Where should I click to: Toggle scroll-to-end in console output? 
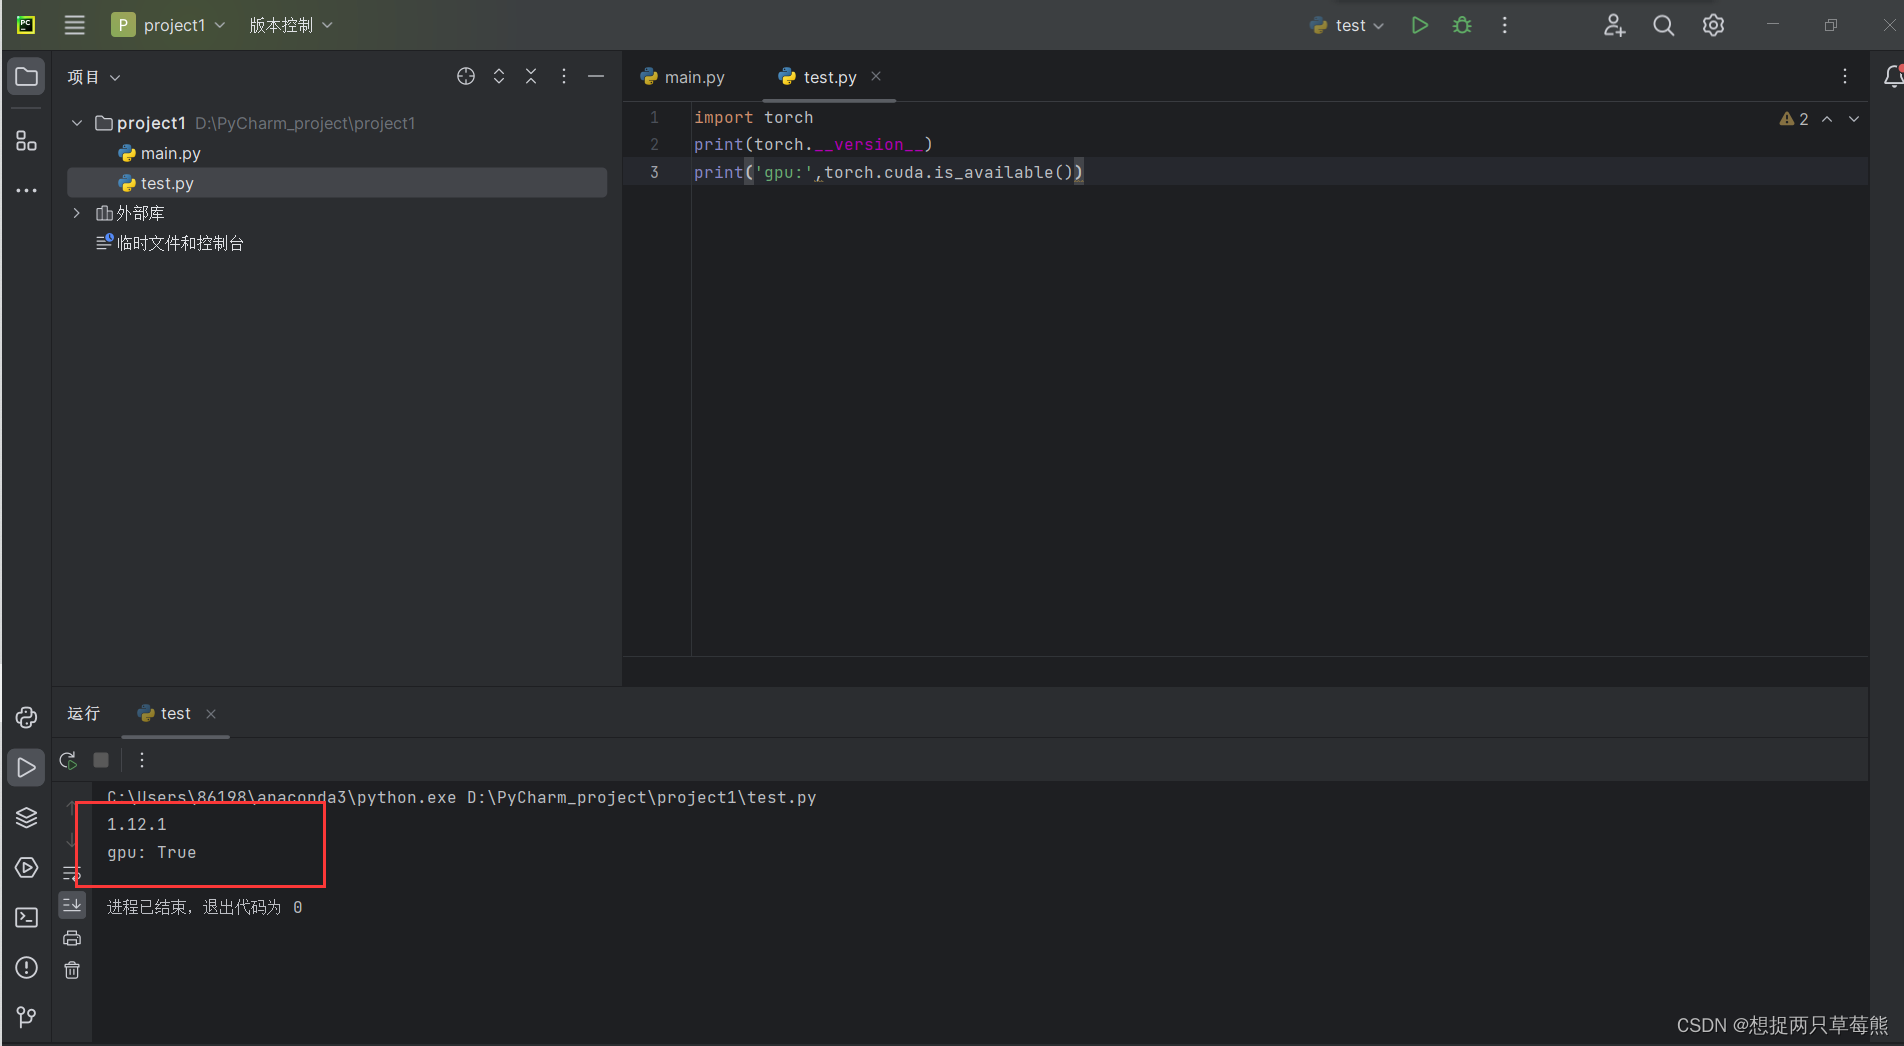[x=71, y=905]
